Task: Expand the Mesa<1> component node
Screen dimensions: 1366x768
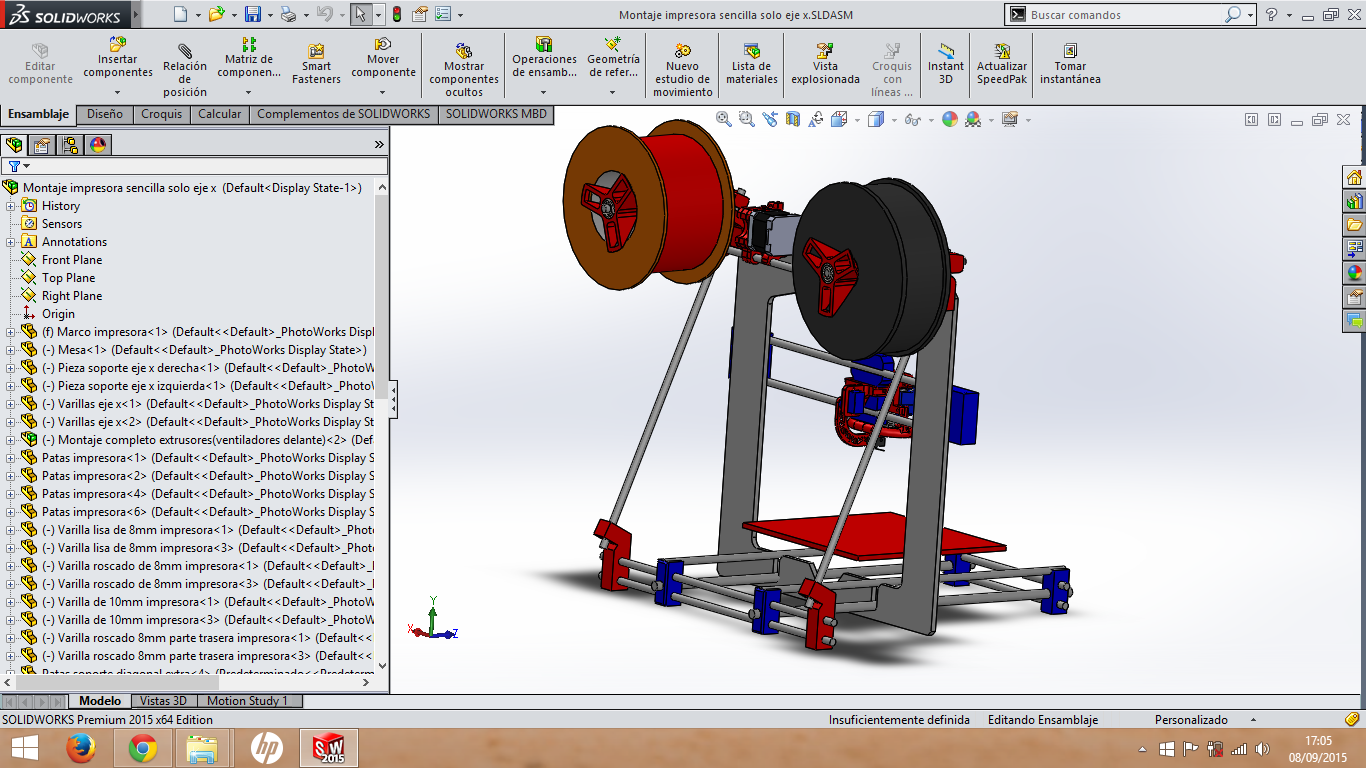Action: pyautogui.click(x=12, y=350)
